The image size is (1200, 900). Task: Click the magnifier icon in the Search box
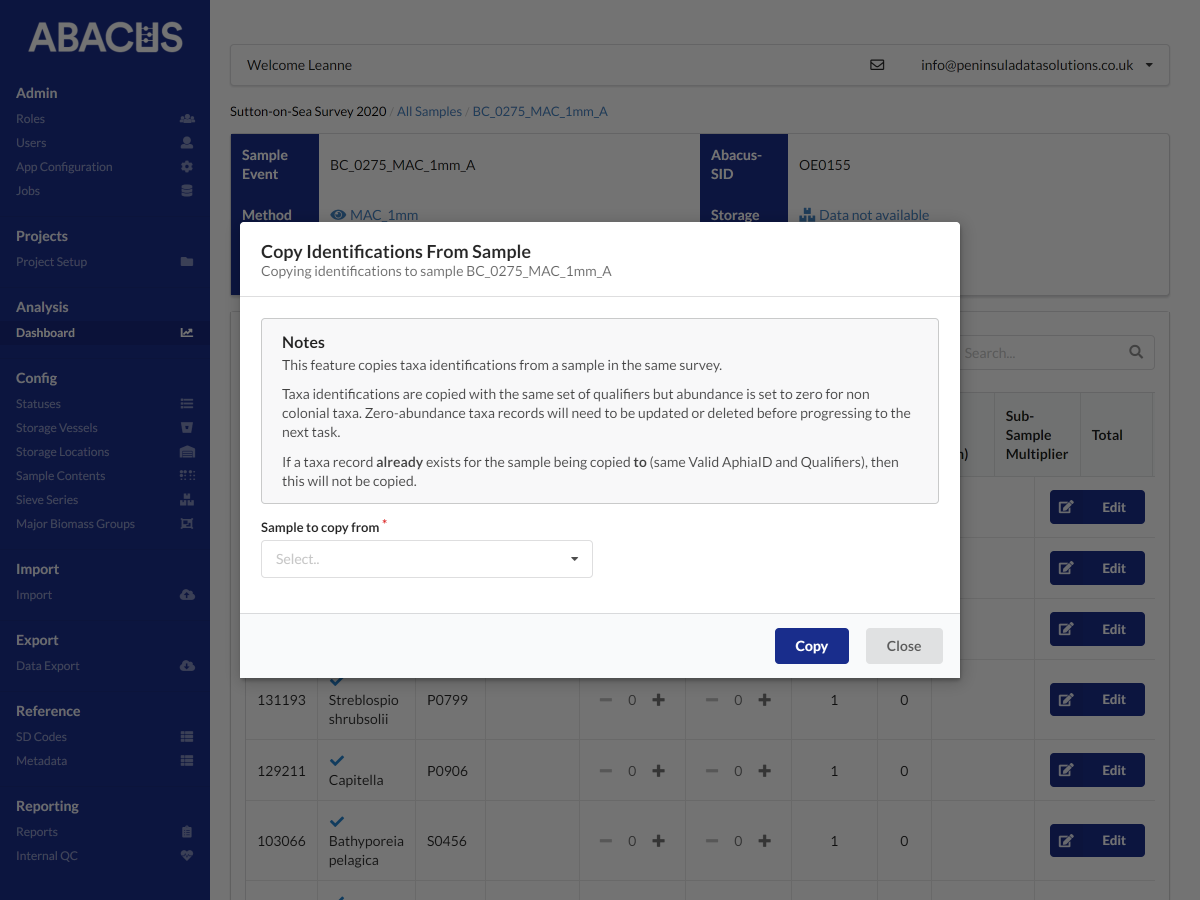pyautogui.click(x=1135, y=352)
